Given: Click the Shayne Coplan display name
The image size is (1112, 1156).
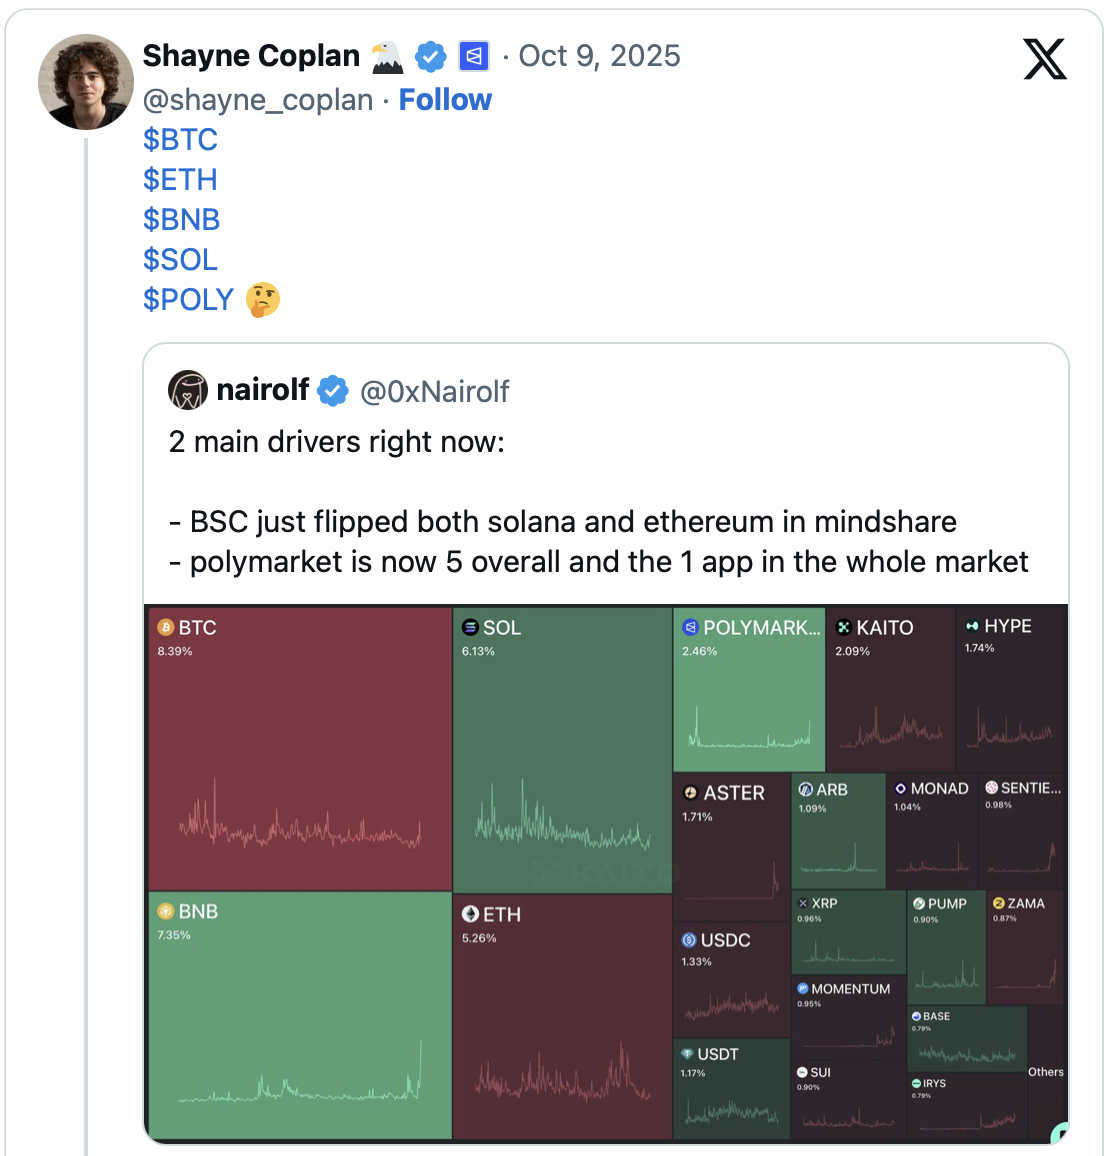Looking at the screenshot, I should pos(251,56).
